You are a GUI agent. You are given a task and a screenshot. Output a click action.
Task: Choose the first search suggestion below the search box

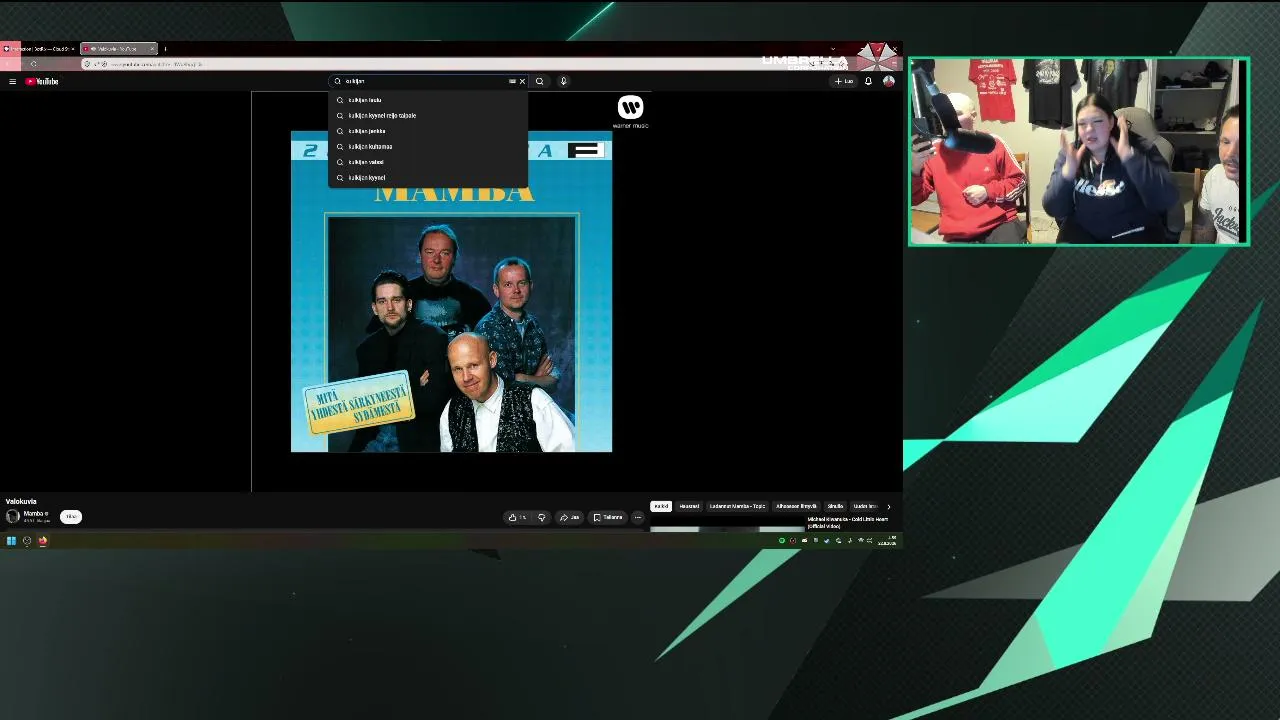tap(428, 100)
